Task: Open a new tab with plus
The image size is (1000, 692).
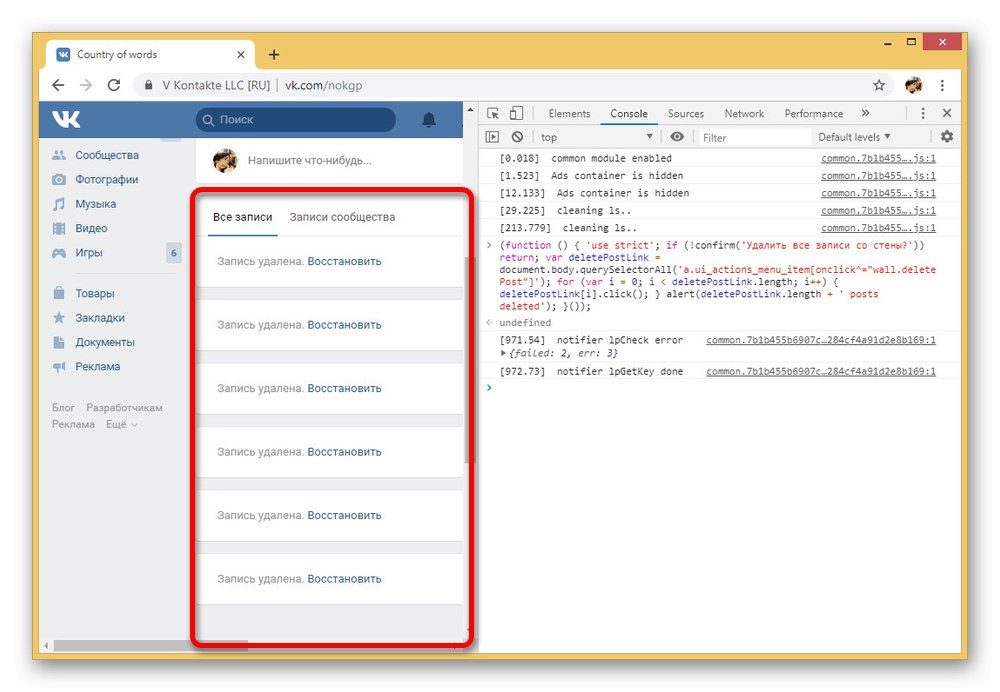Action: click(x=274, y=55)
